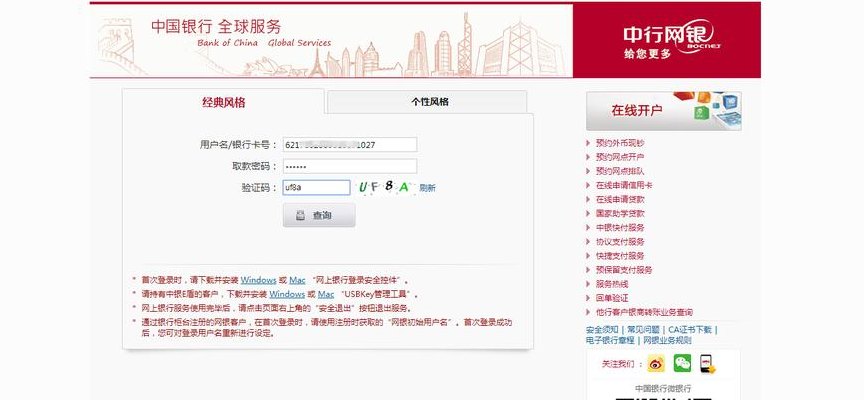864x400 pixels.
Task: Open the WeChat follow icon
Action: click(682, 364)
